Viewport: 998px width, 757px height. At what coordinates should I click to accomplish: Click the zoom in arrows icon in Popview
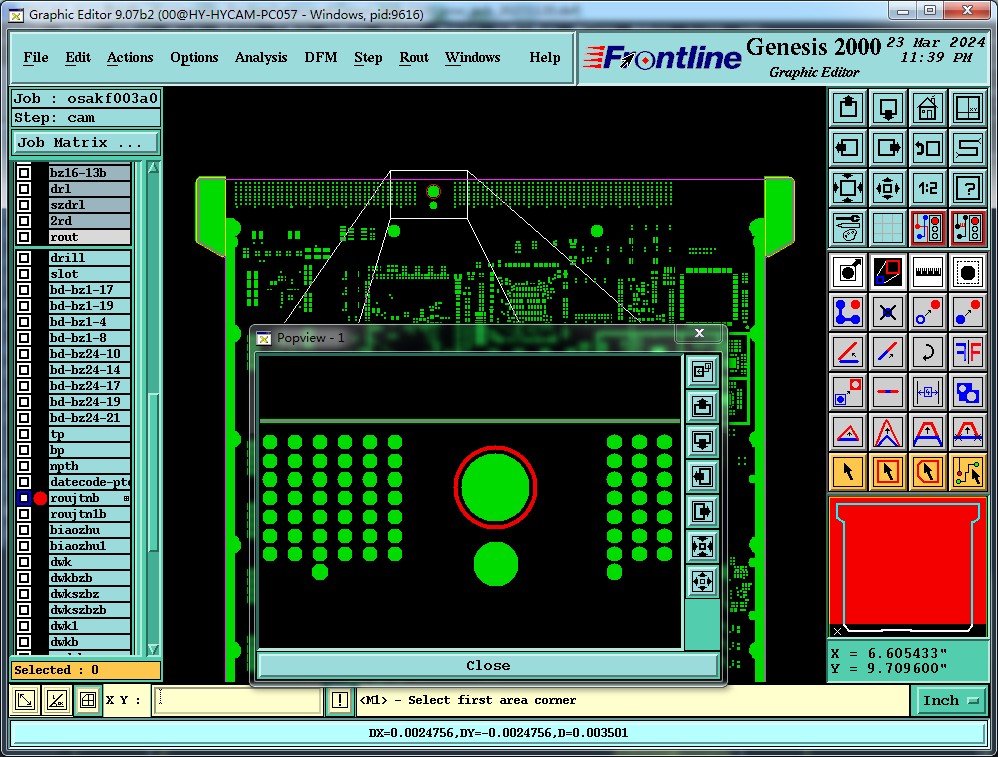(x=703, y=546)
